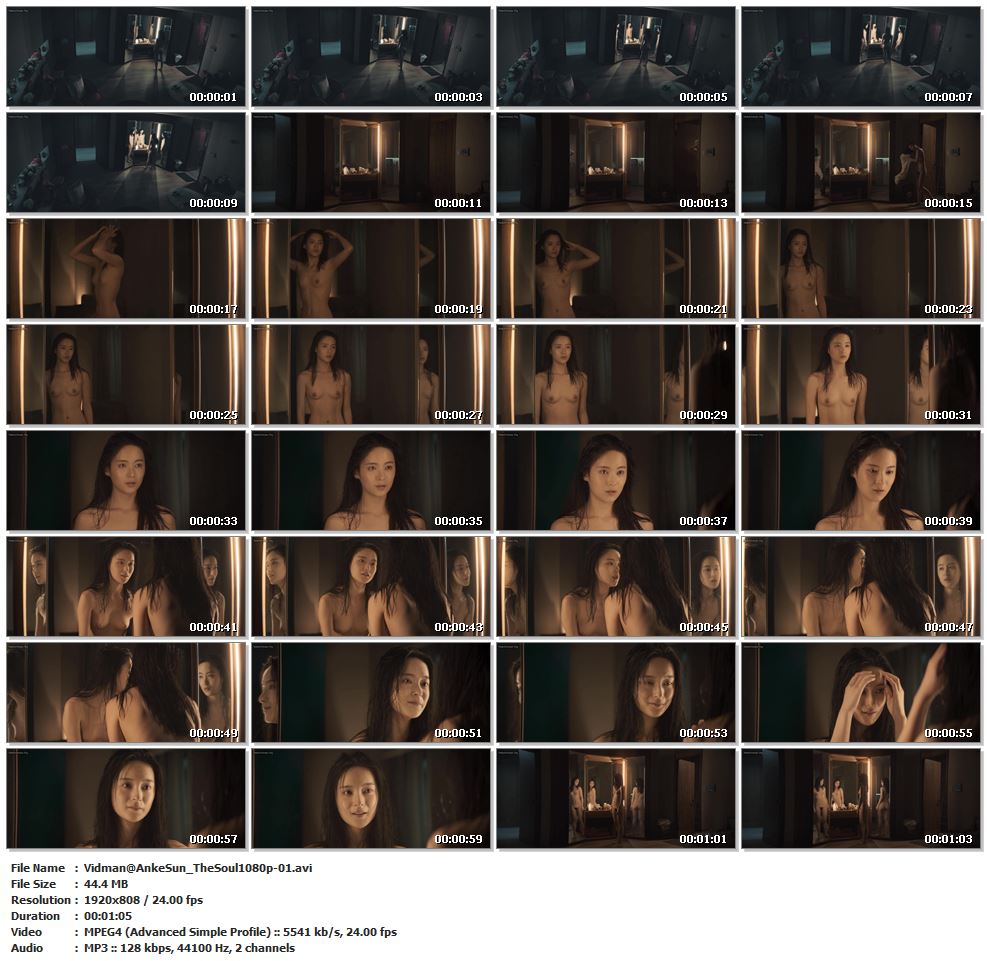The height and width of the screenshot is (961, 987).
Task: Select the frame stamped 00:00:57
Action: coord(126,798)
